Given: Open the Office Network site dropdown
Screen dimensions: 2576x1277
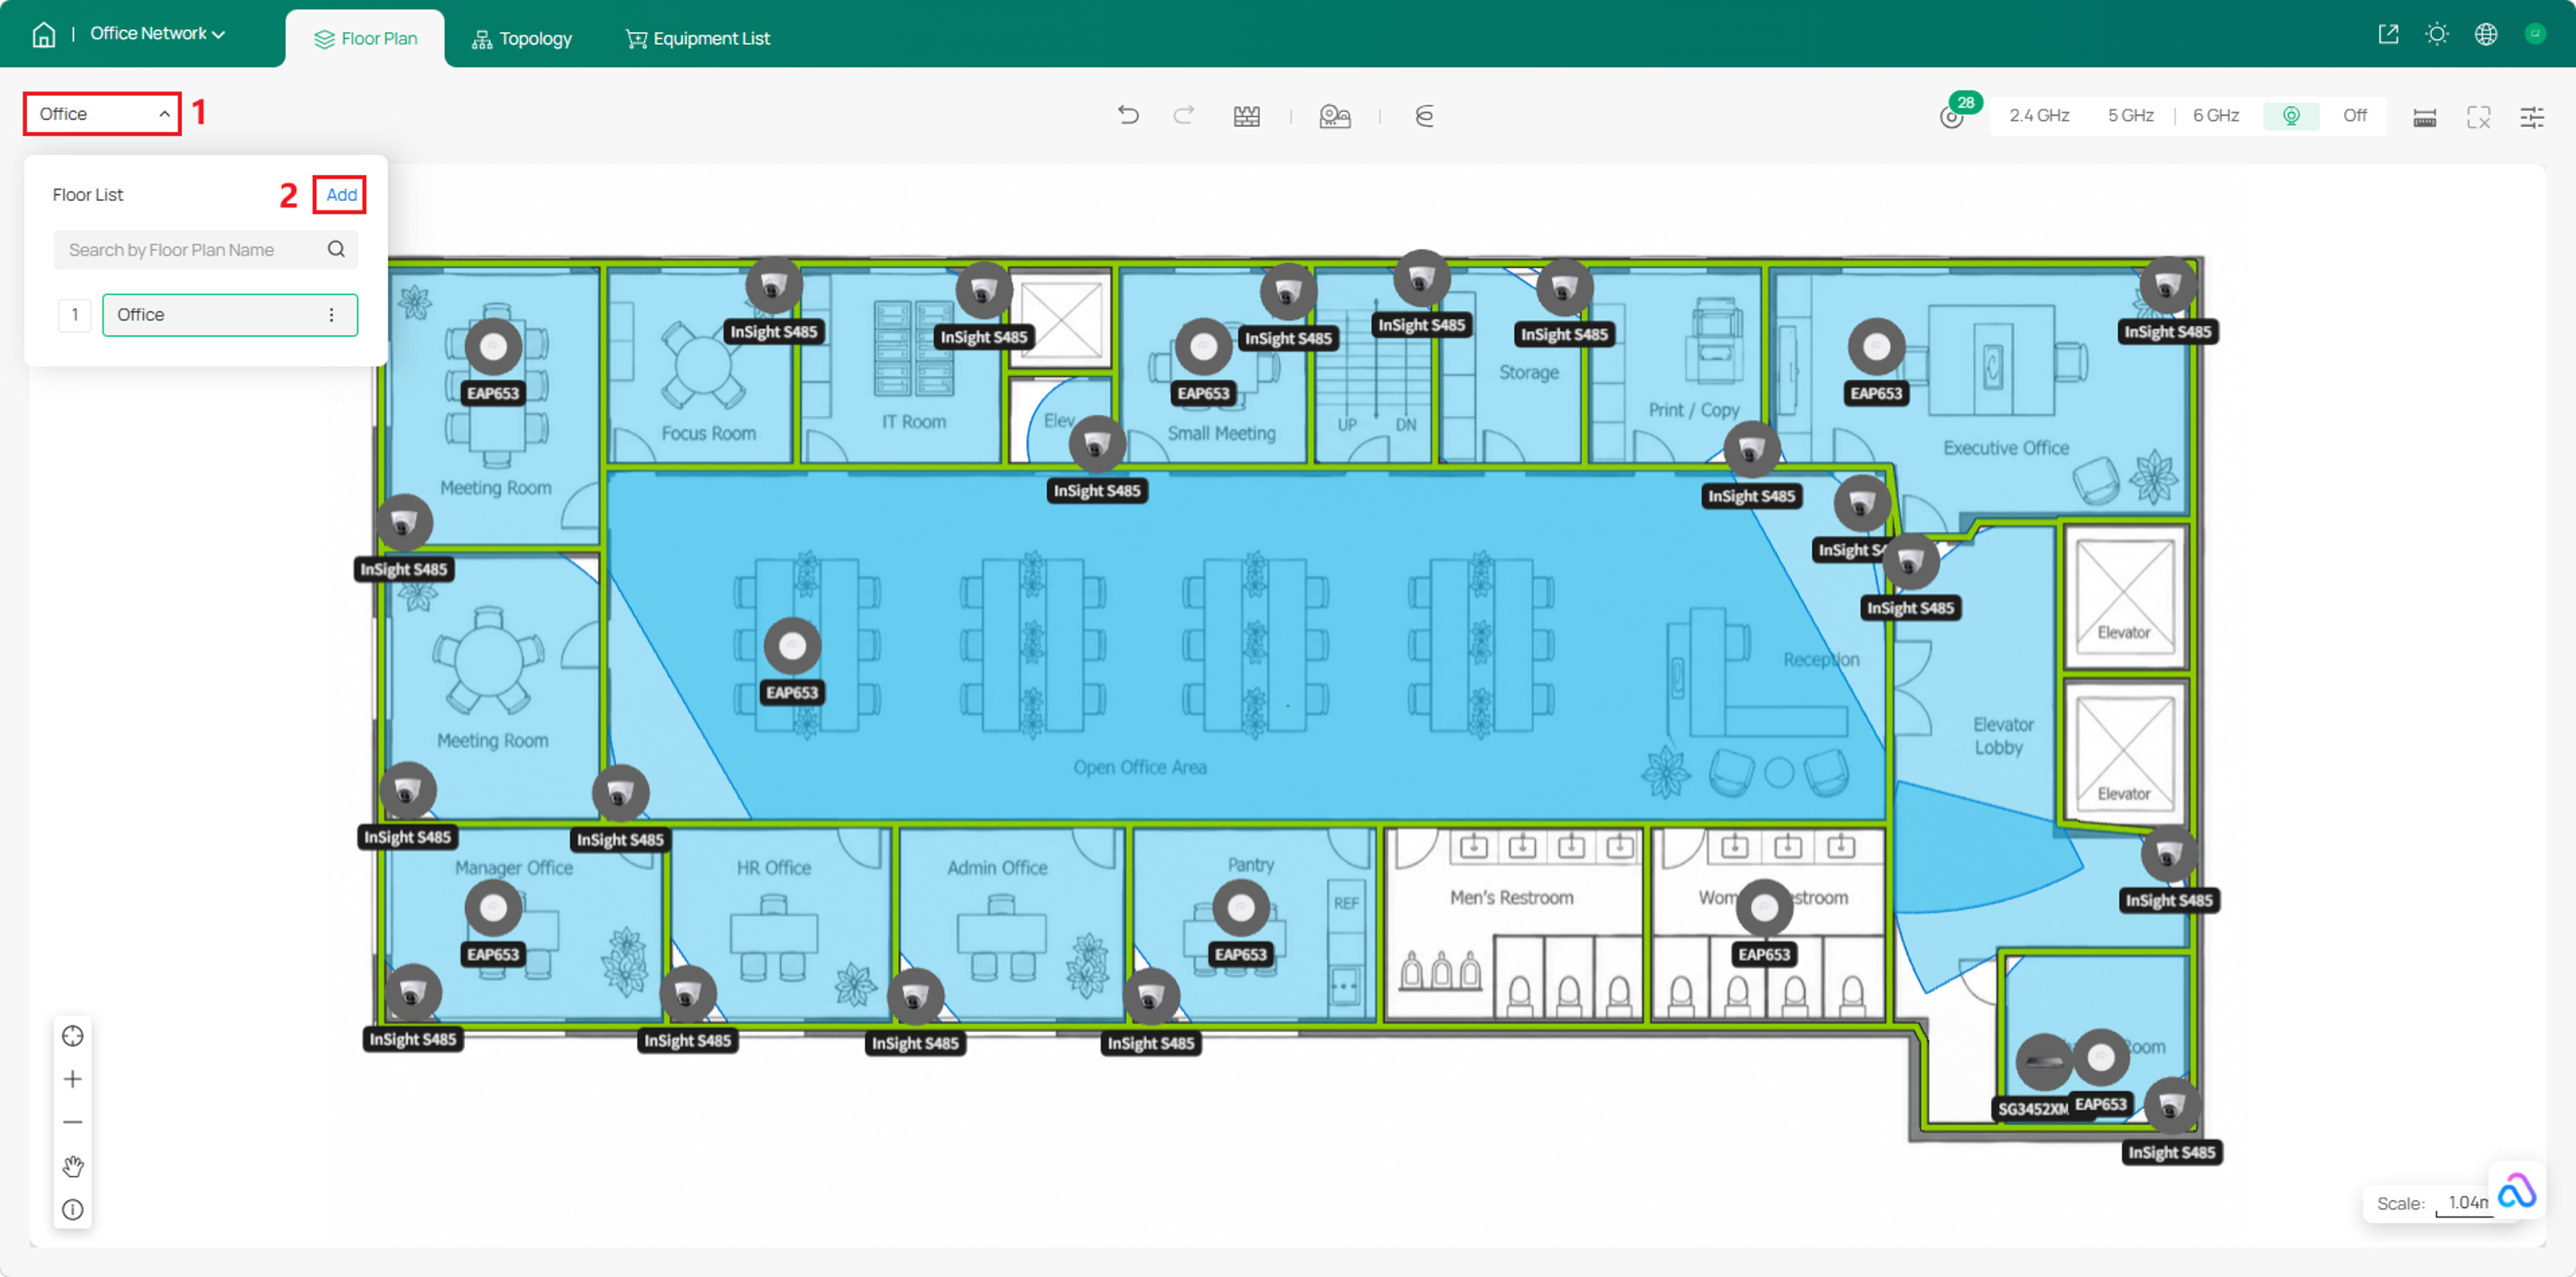Looking at the screenshot, I should [x=158, y=34].
